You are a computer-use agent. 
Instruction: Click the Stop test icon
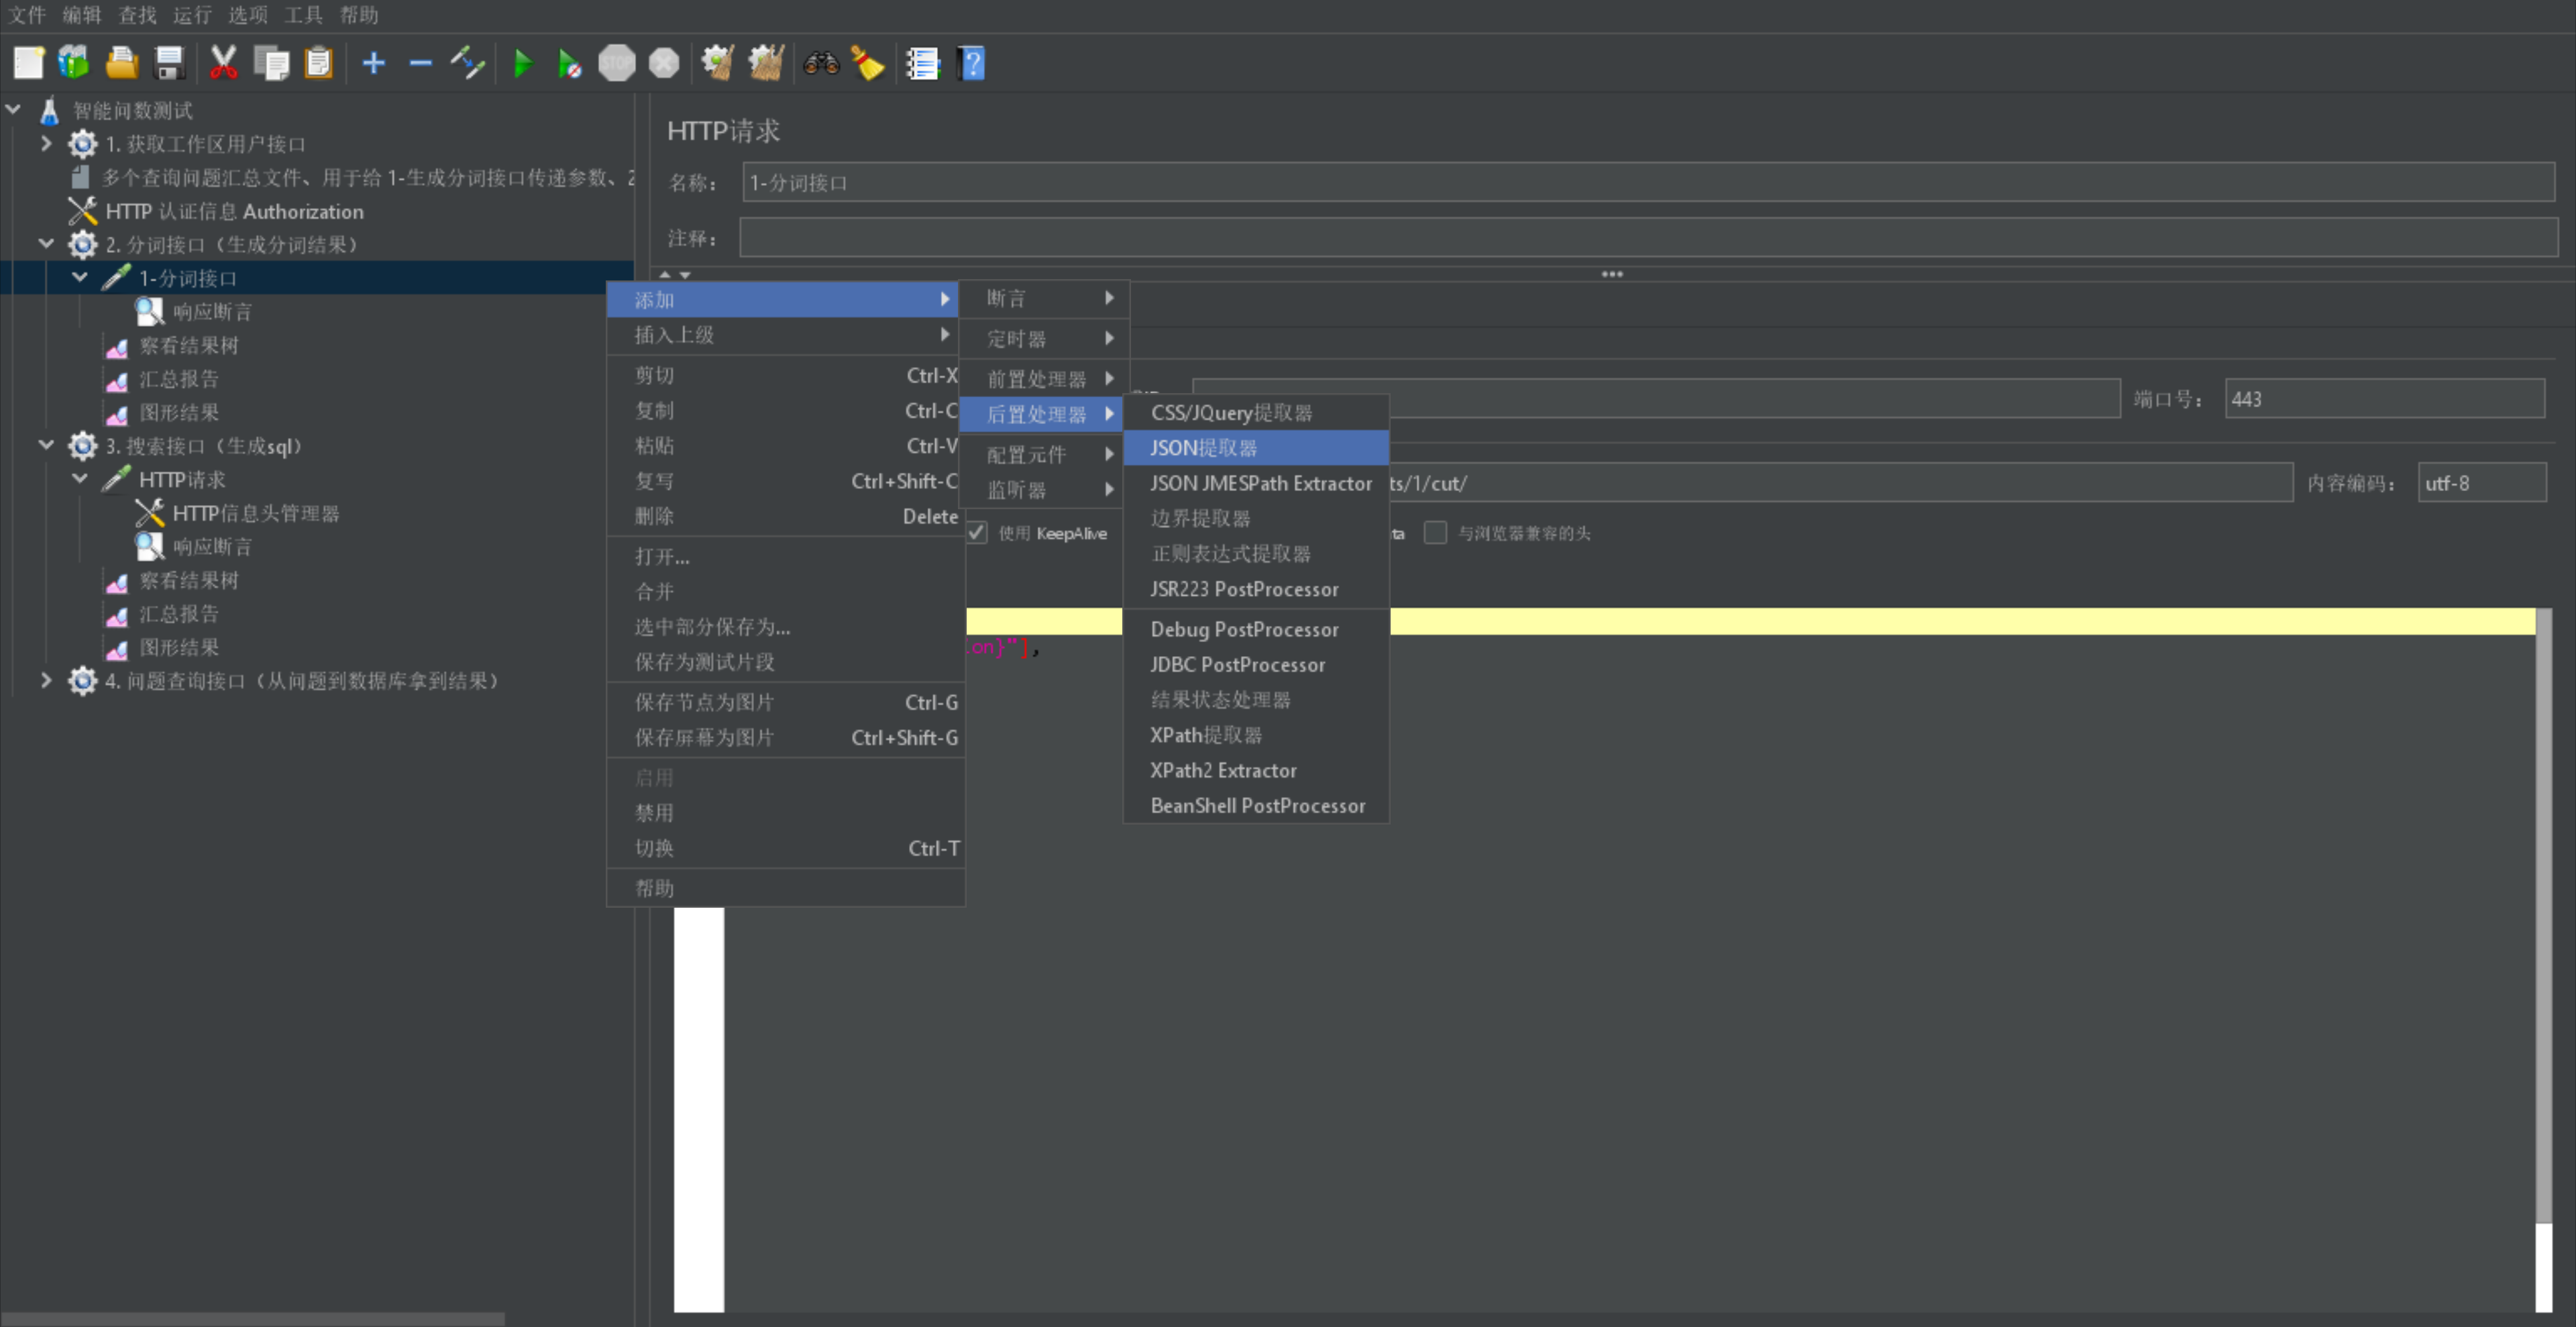tap(616, 63)
